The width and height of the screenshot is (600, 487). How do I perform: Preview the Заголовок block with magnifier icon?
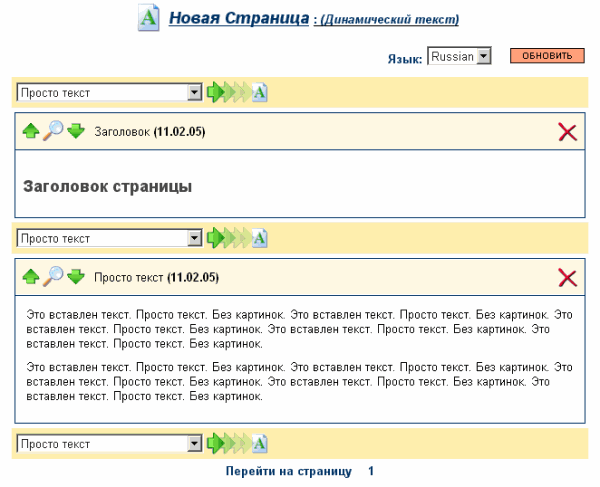[x=53, y=131]
